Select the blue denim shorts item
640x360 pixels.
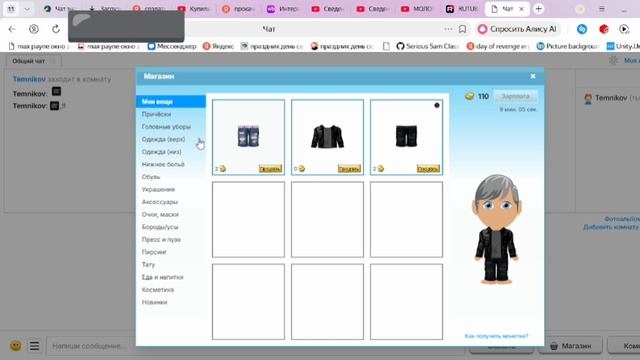pyautogui.click(x=248, y=136)
